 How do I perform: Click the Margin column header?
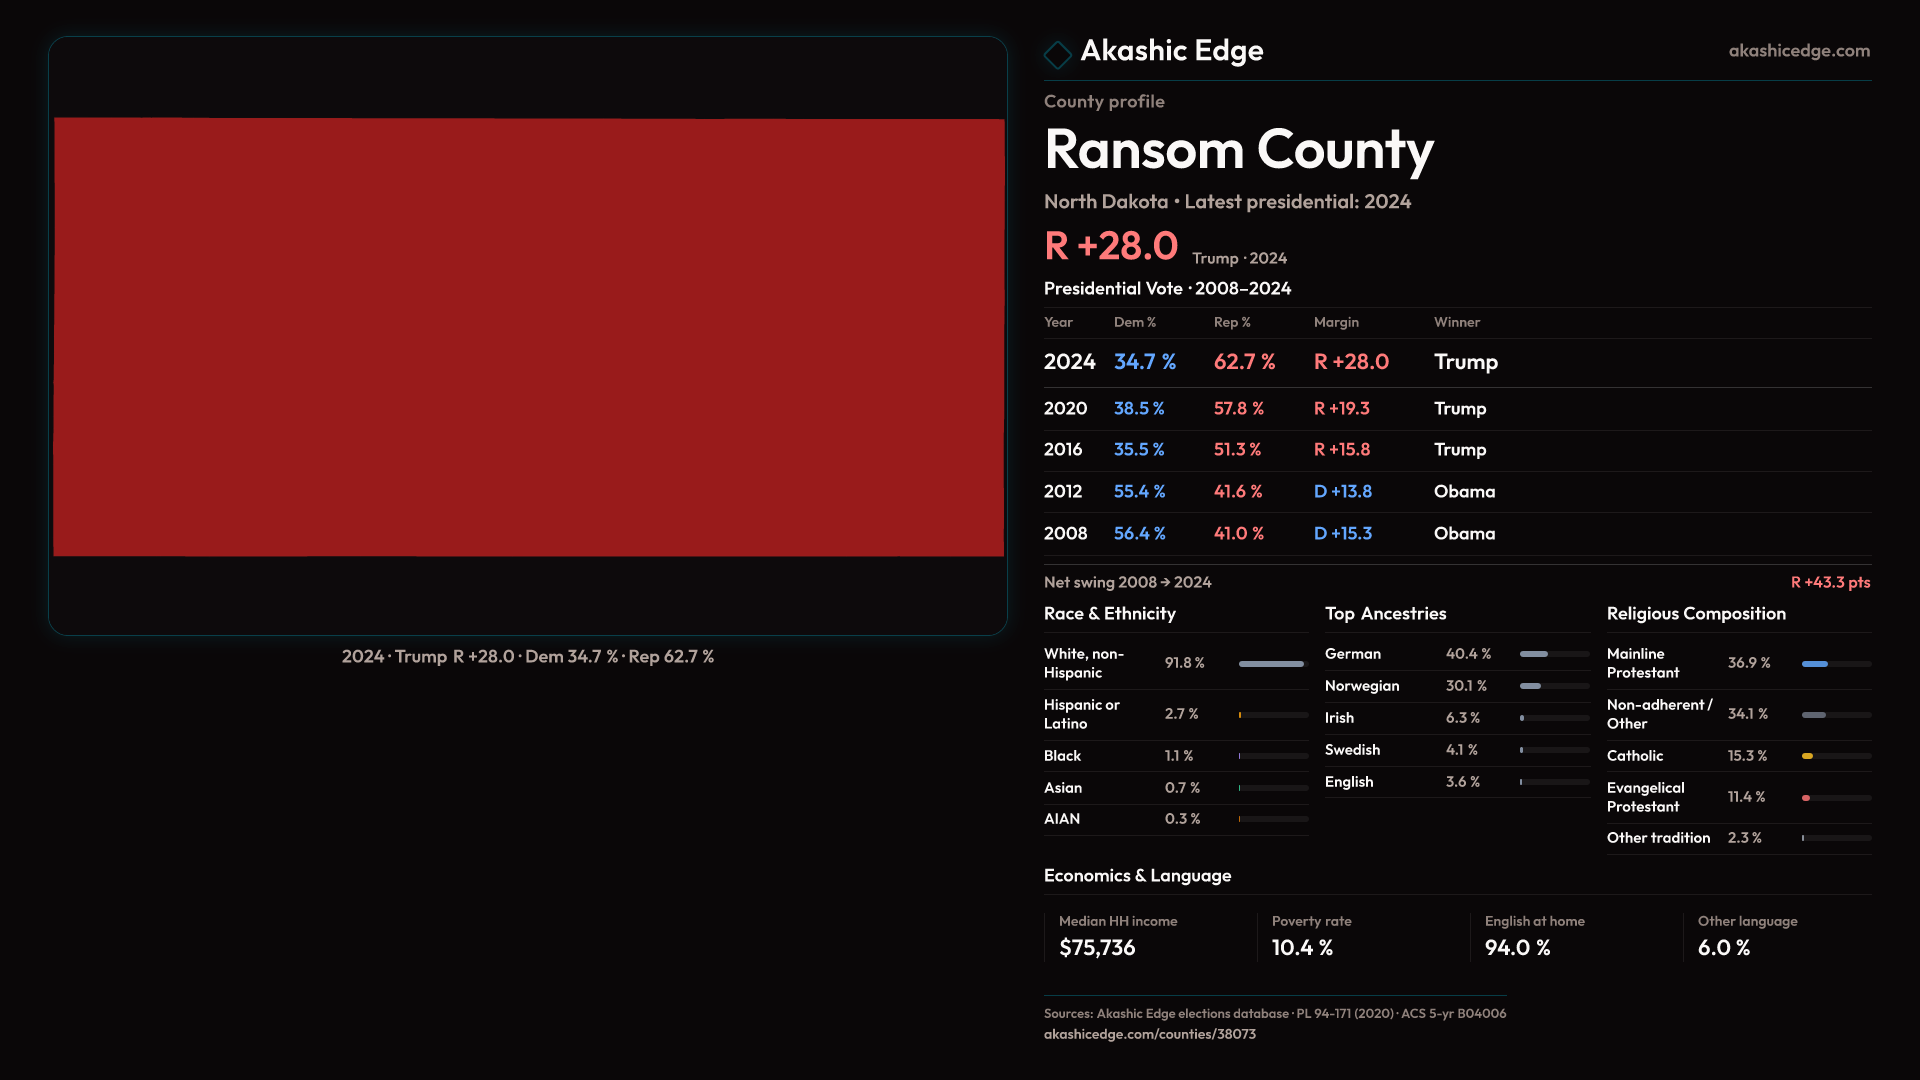pyautogui.click(x=1336, y=323)
